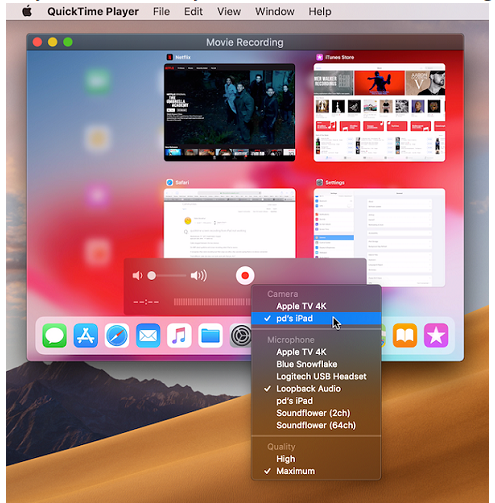This screenshot has height=503, width=495.
Task: Click the red record button
Action: pos(245,276)
